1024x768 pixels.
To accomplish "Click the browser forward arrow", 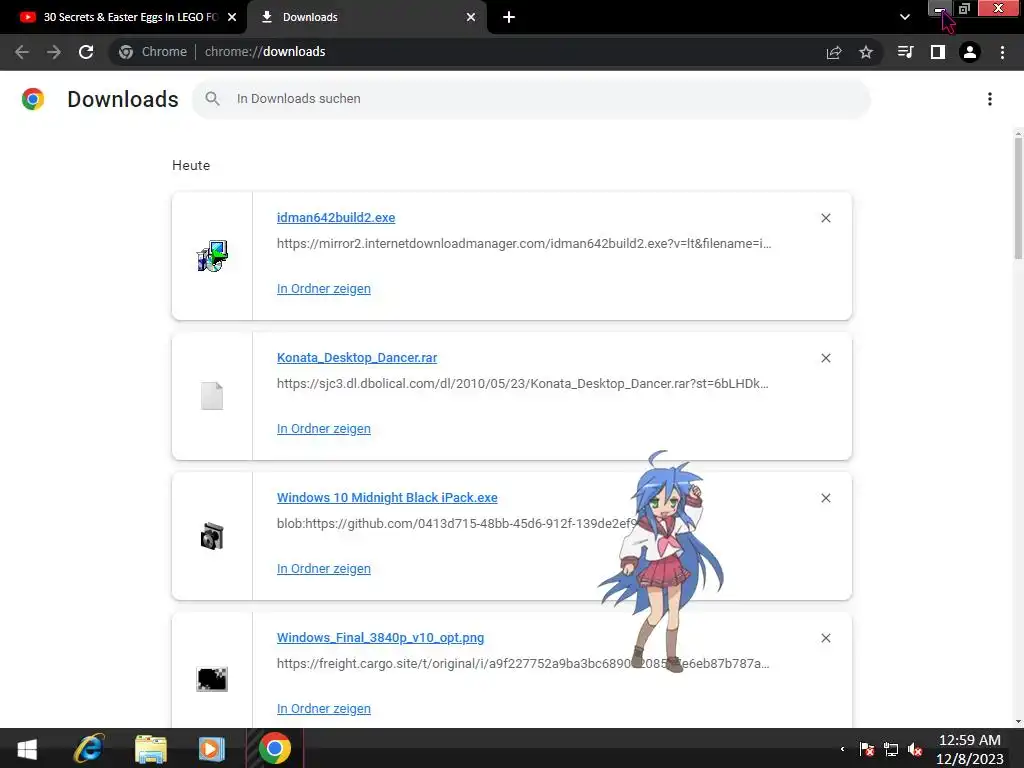I will (x=54, y=52).
